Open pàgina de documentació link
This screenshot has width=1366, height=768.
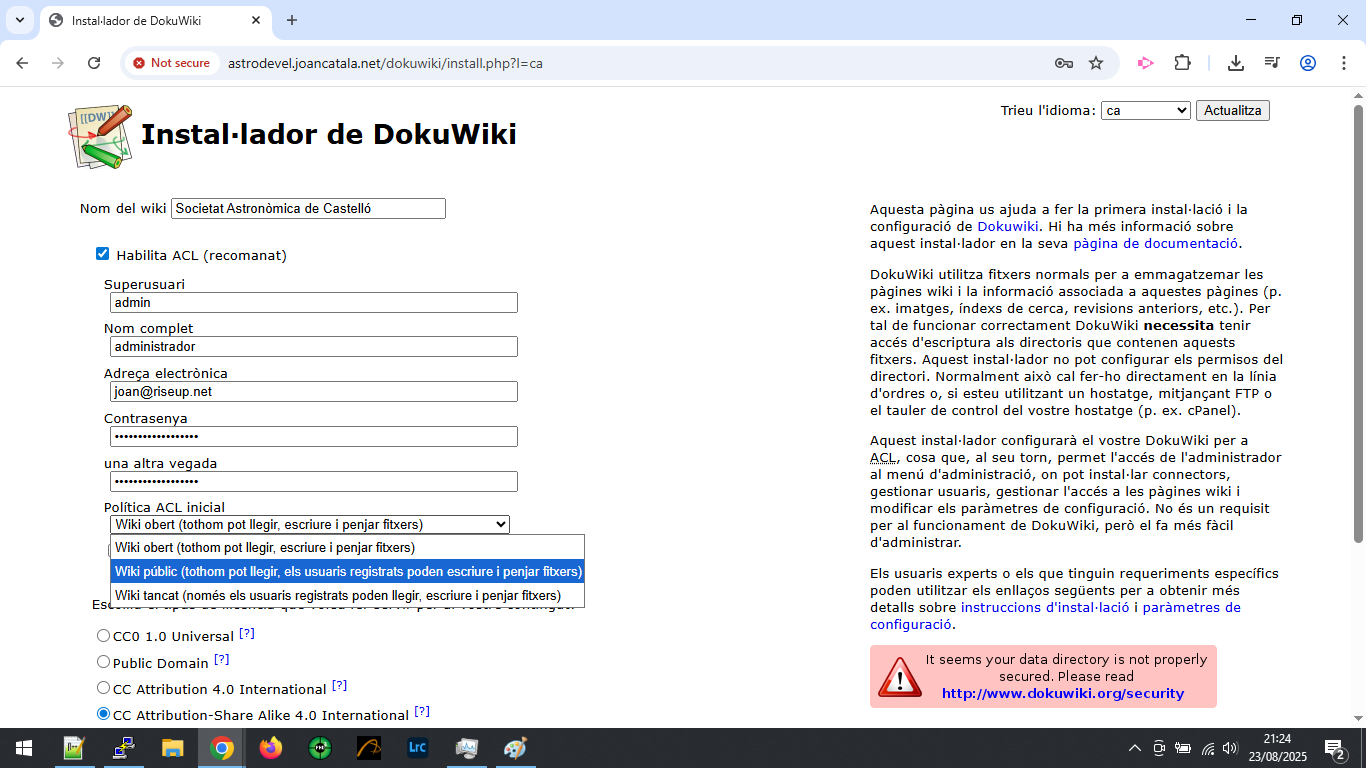click(x=1155, y=243)
